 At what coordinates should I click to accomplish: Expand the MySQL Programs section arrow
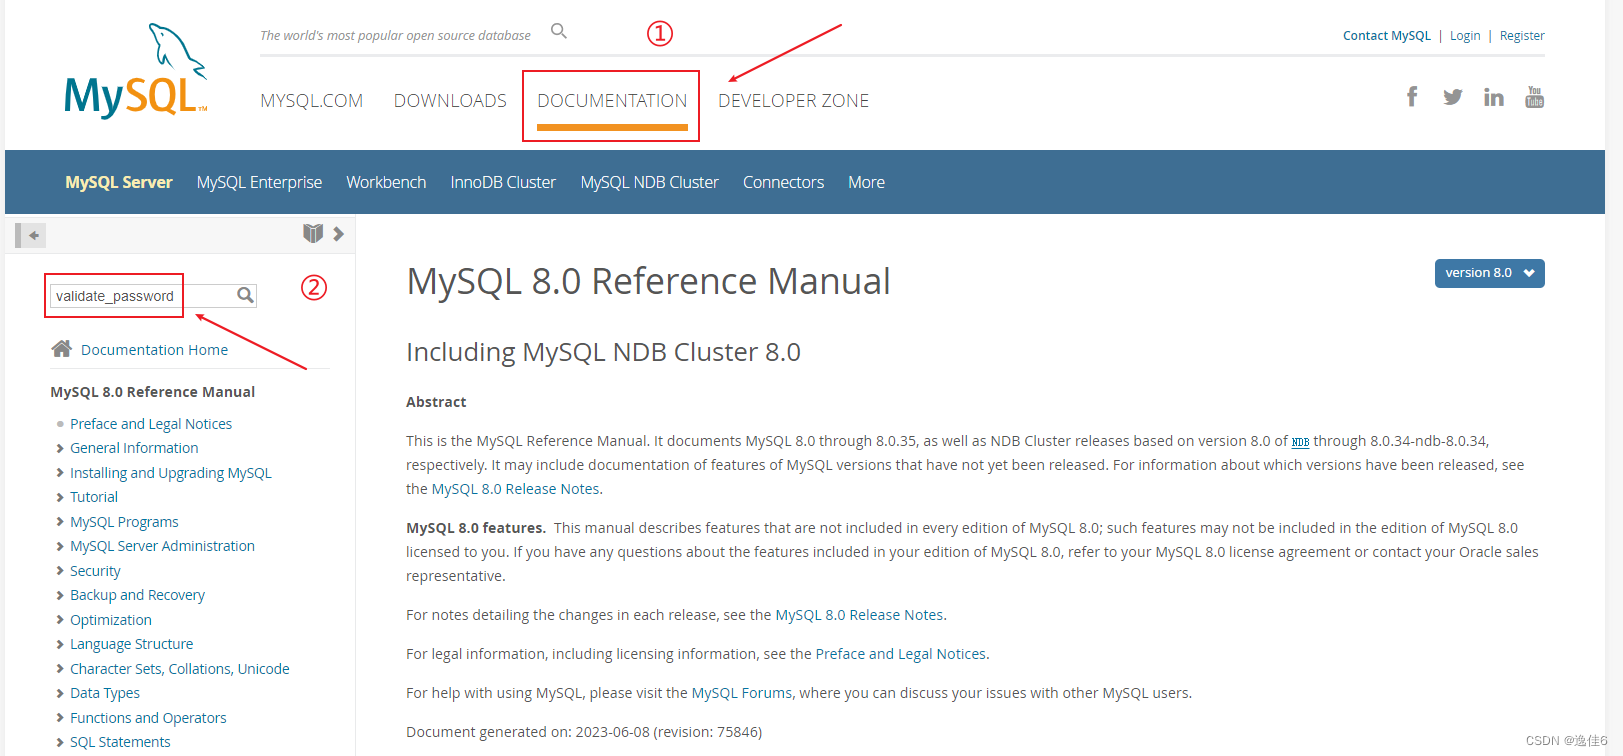coord(60,522)
